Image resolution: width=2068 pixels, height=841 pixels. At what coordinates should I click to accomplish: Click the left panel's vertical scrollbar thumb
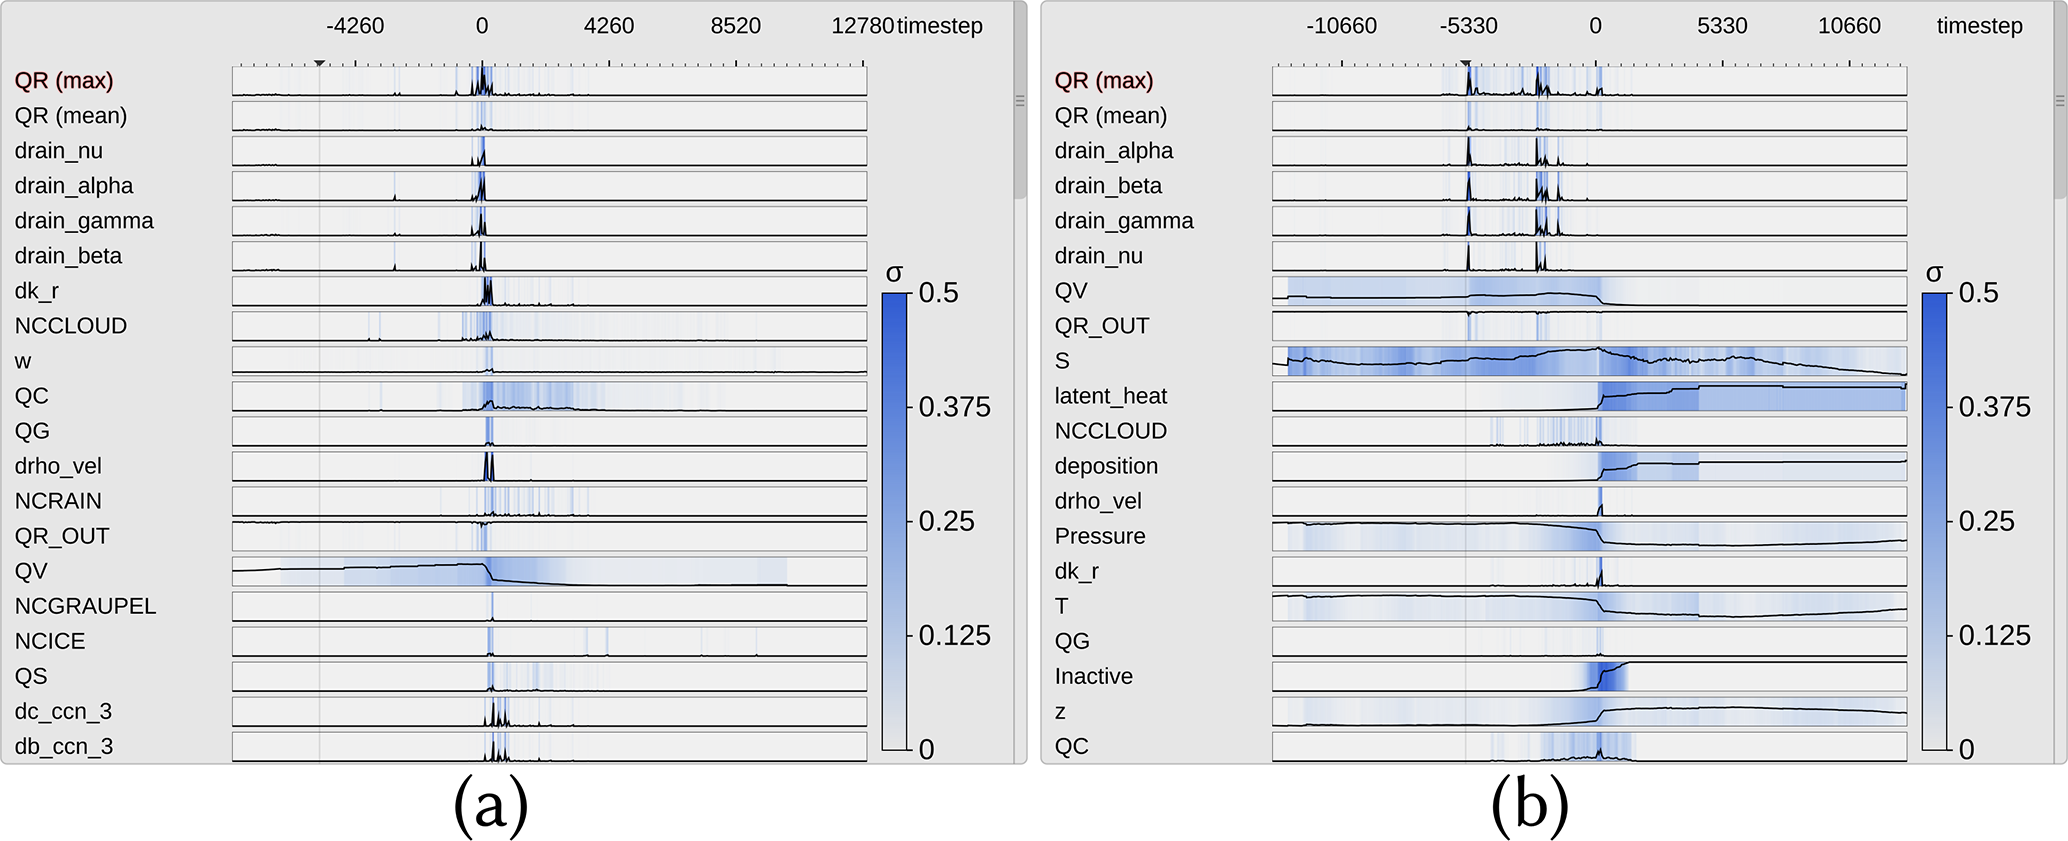coord(1019,100)
